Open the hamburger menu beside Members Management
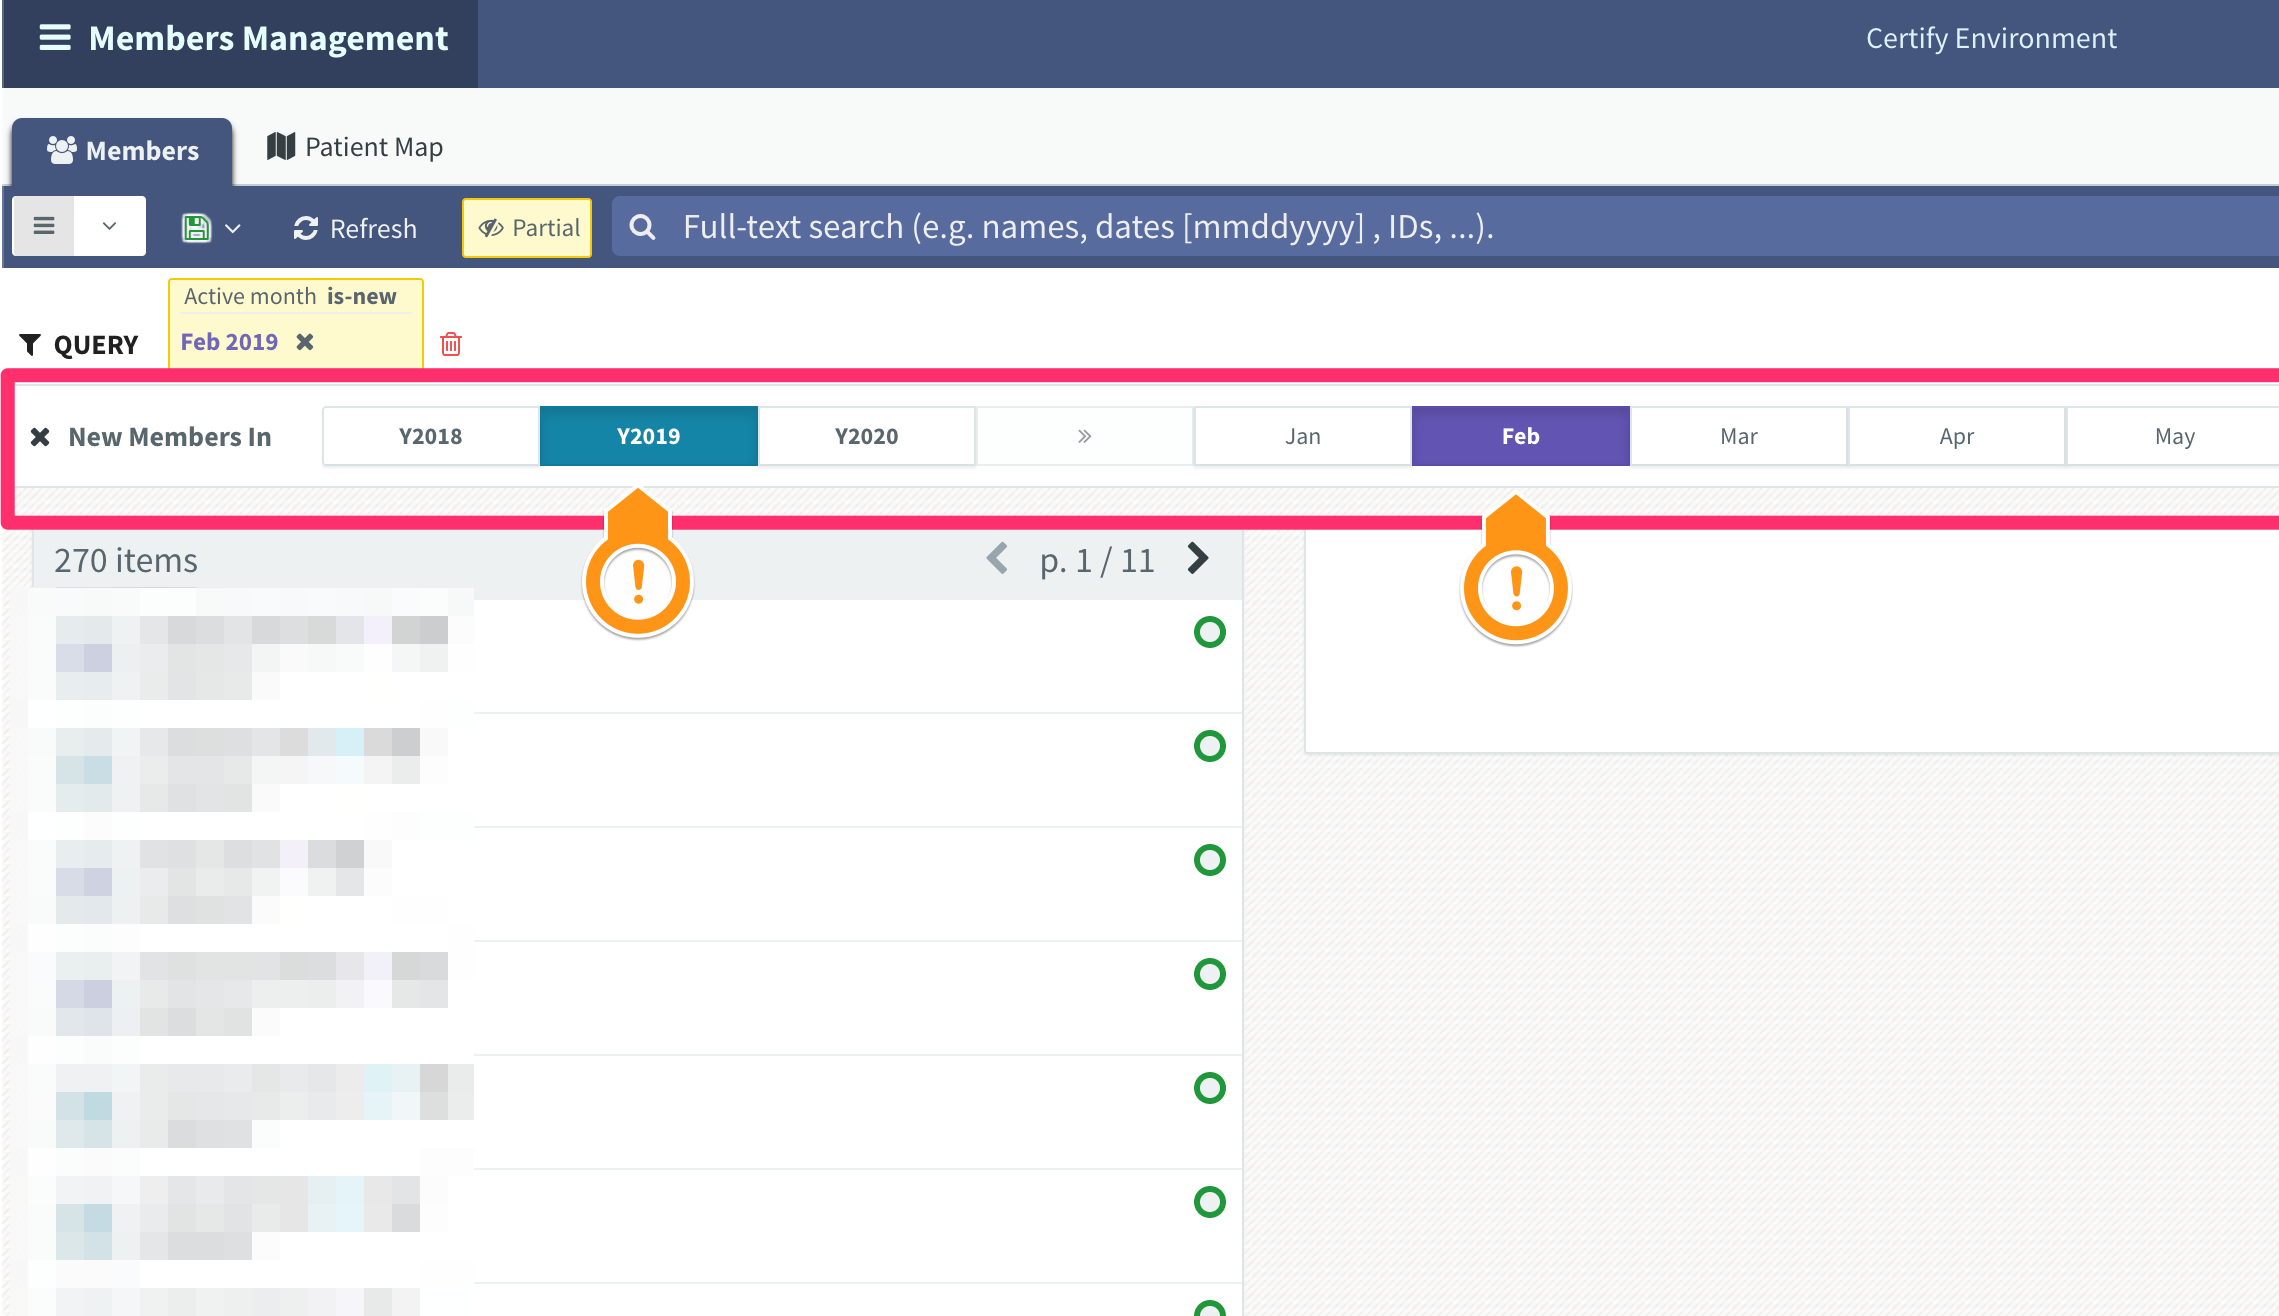The width and height of the screenshot is (2279, 1316). pyautogui.click(x=55, y=38)
